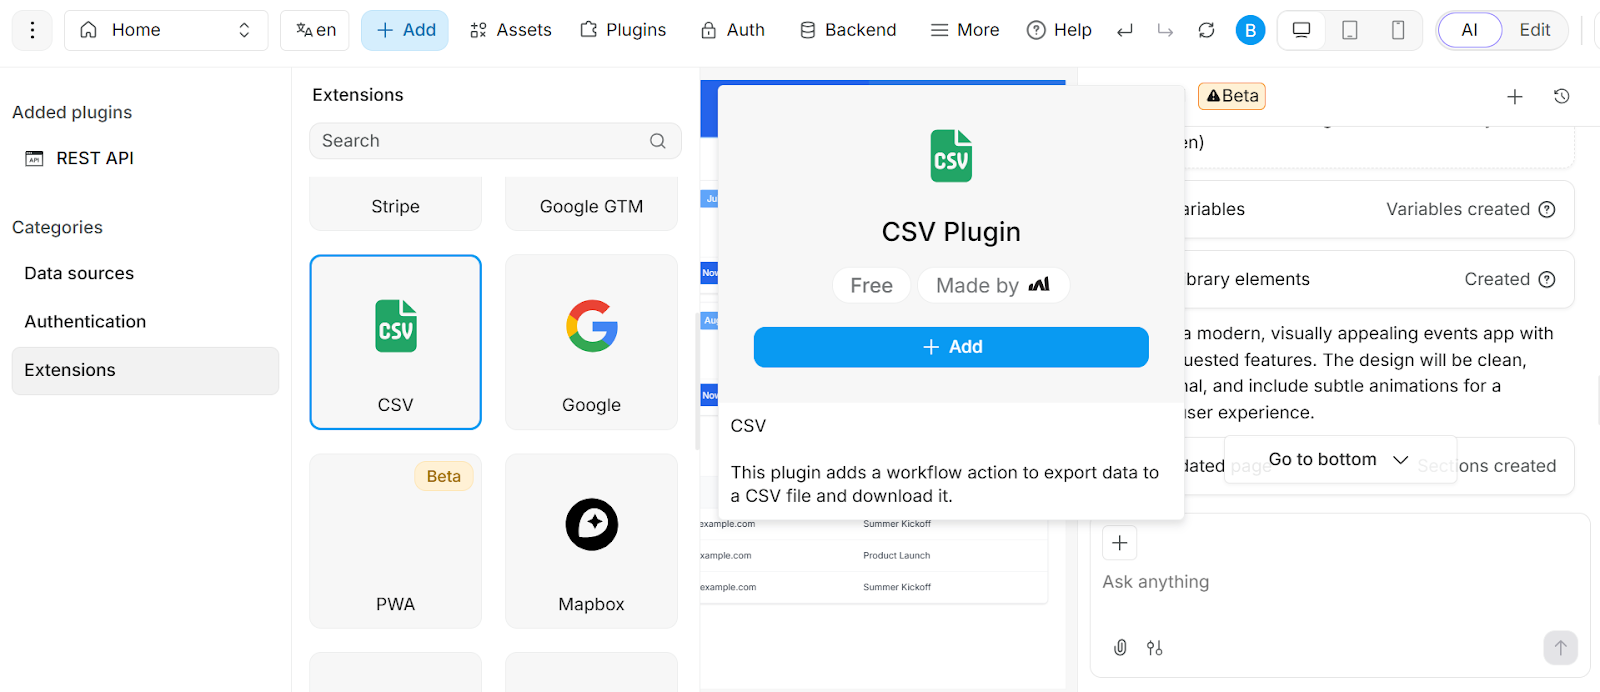Open the Assets menu
Viewport: 1600px width, 692px height.
(x=510, y=30)
